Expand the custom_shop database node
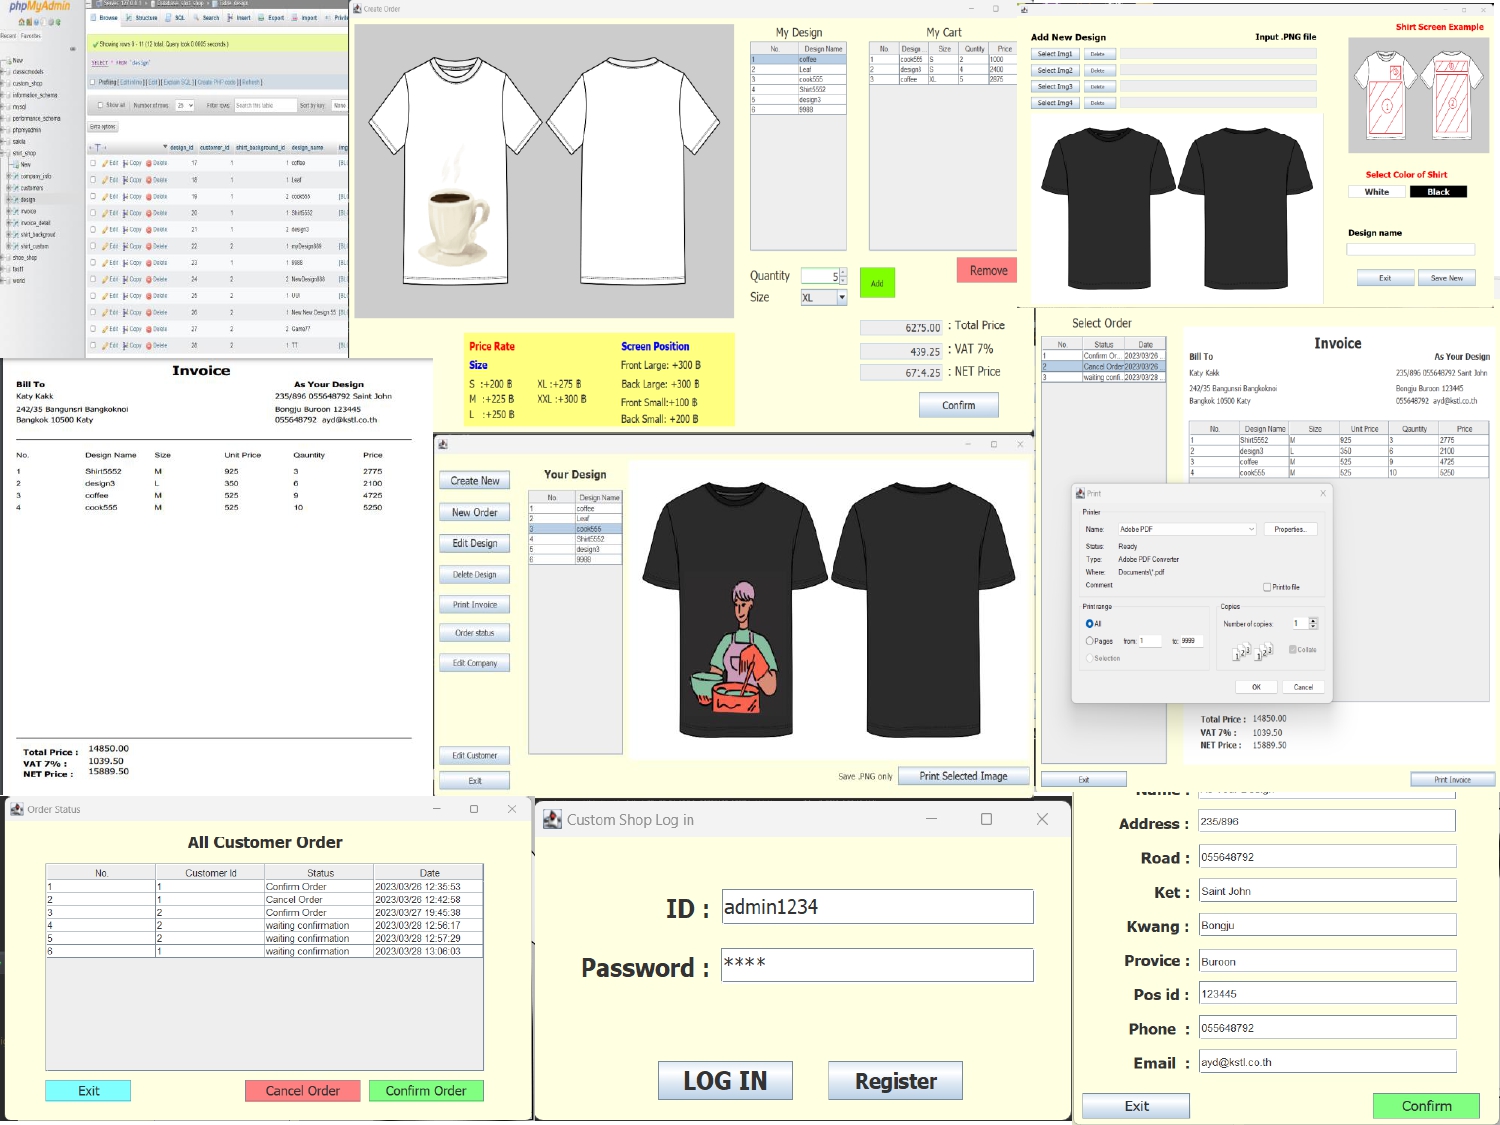This screenshot has width=1500, height=1125. click(4, 83)
